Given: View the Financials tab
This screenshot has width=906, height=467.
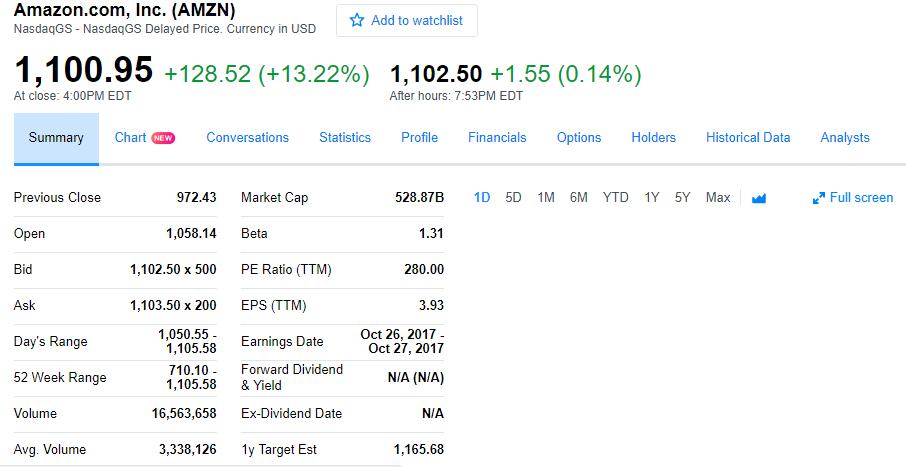Looking at the screenshot, I should 497,138.
